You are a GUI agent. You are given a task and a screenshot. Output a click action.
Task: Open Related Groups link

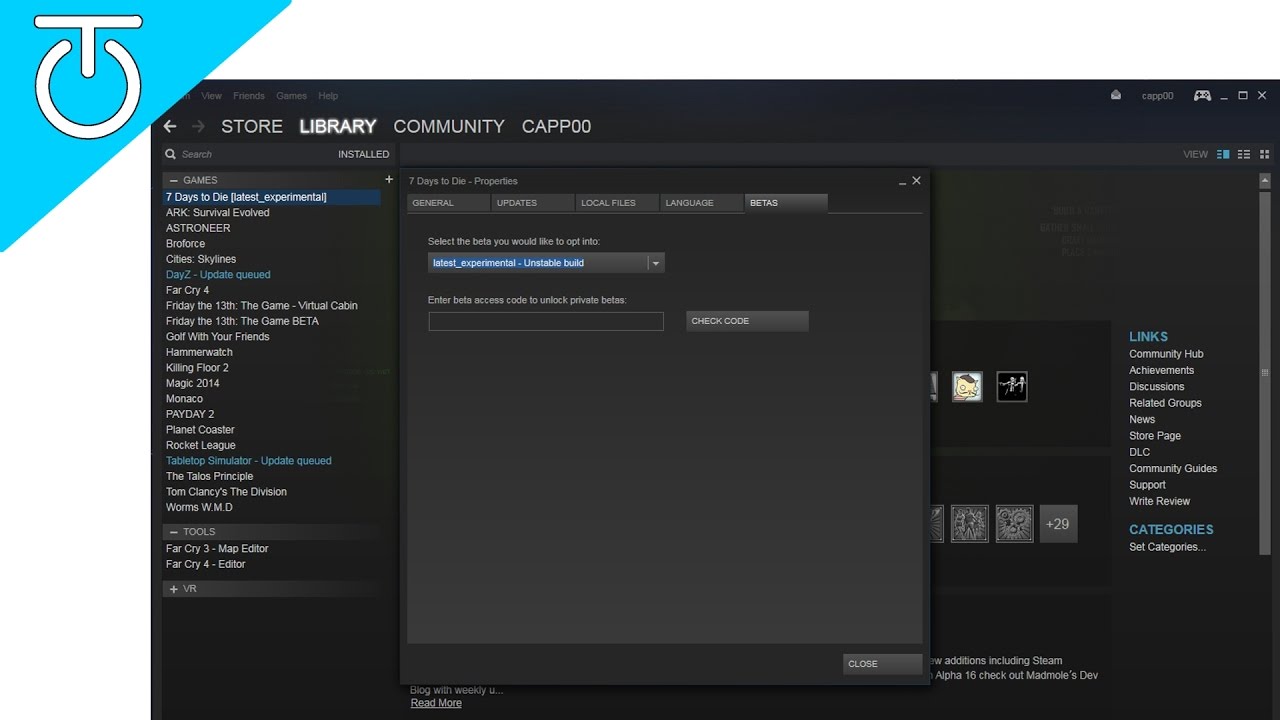pos(1165,403)
